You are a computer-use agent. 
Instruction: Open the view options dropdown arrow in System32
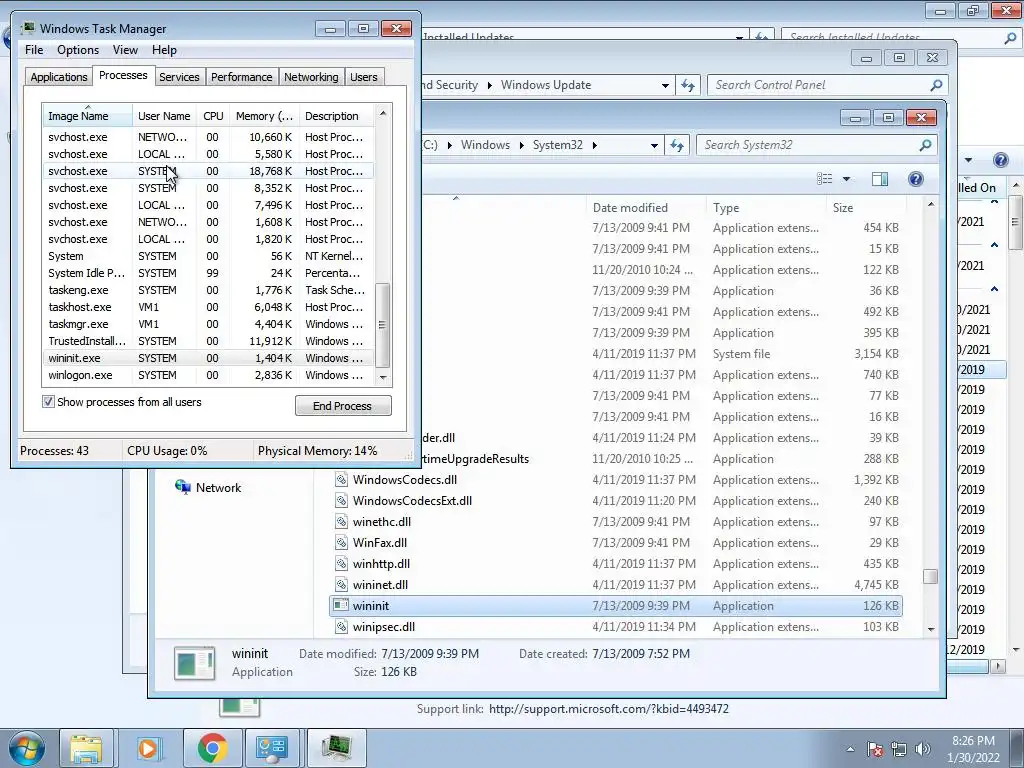point(846,179)
